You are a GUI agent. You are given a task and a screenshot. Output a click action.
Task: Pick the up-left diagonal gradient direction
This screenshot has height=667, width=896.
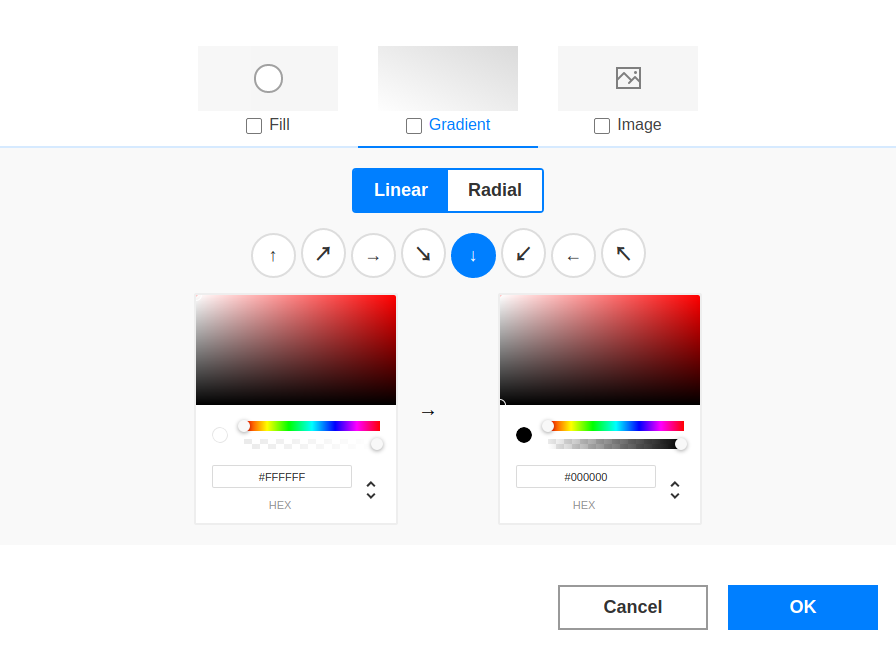click(623, 253)
